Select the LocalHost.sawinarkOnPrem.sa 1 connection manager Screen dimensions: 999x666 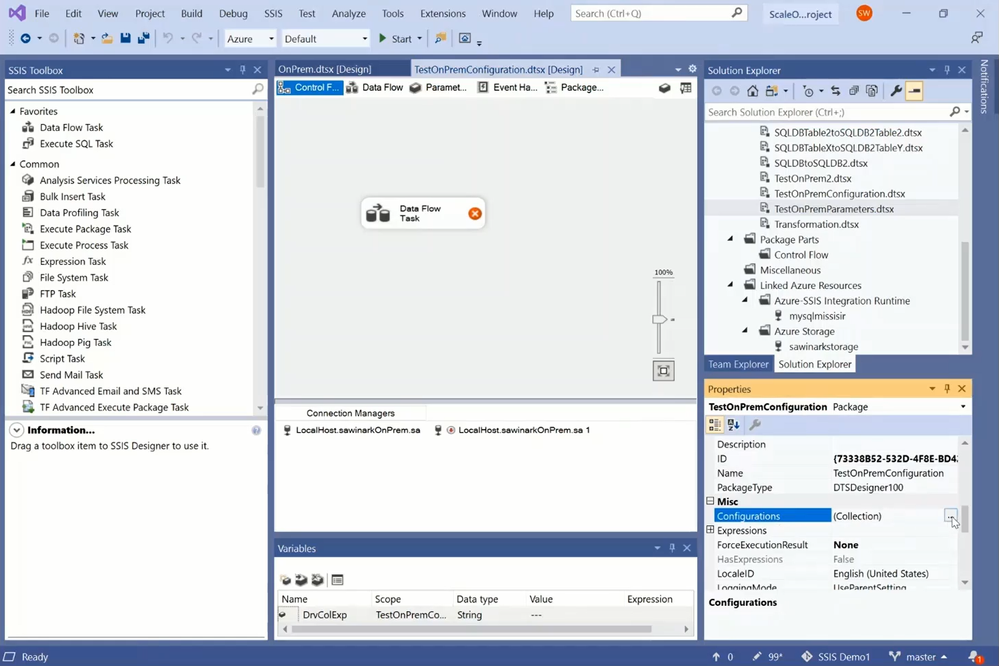coord(512,430)
